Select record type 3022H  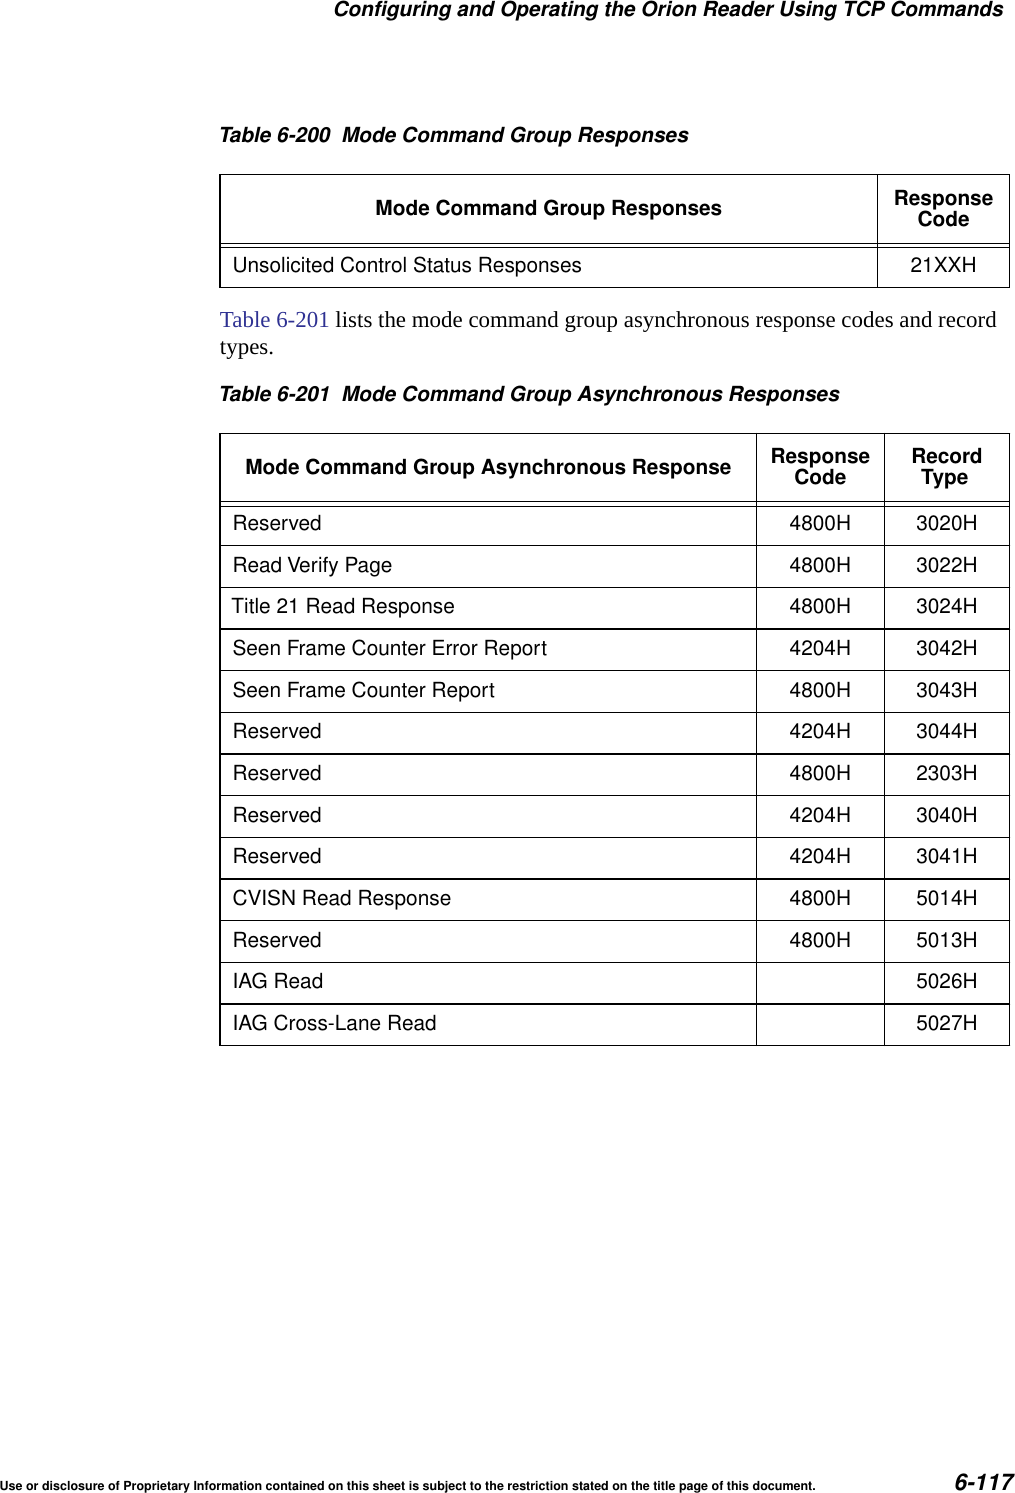(x=947, y=566)
